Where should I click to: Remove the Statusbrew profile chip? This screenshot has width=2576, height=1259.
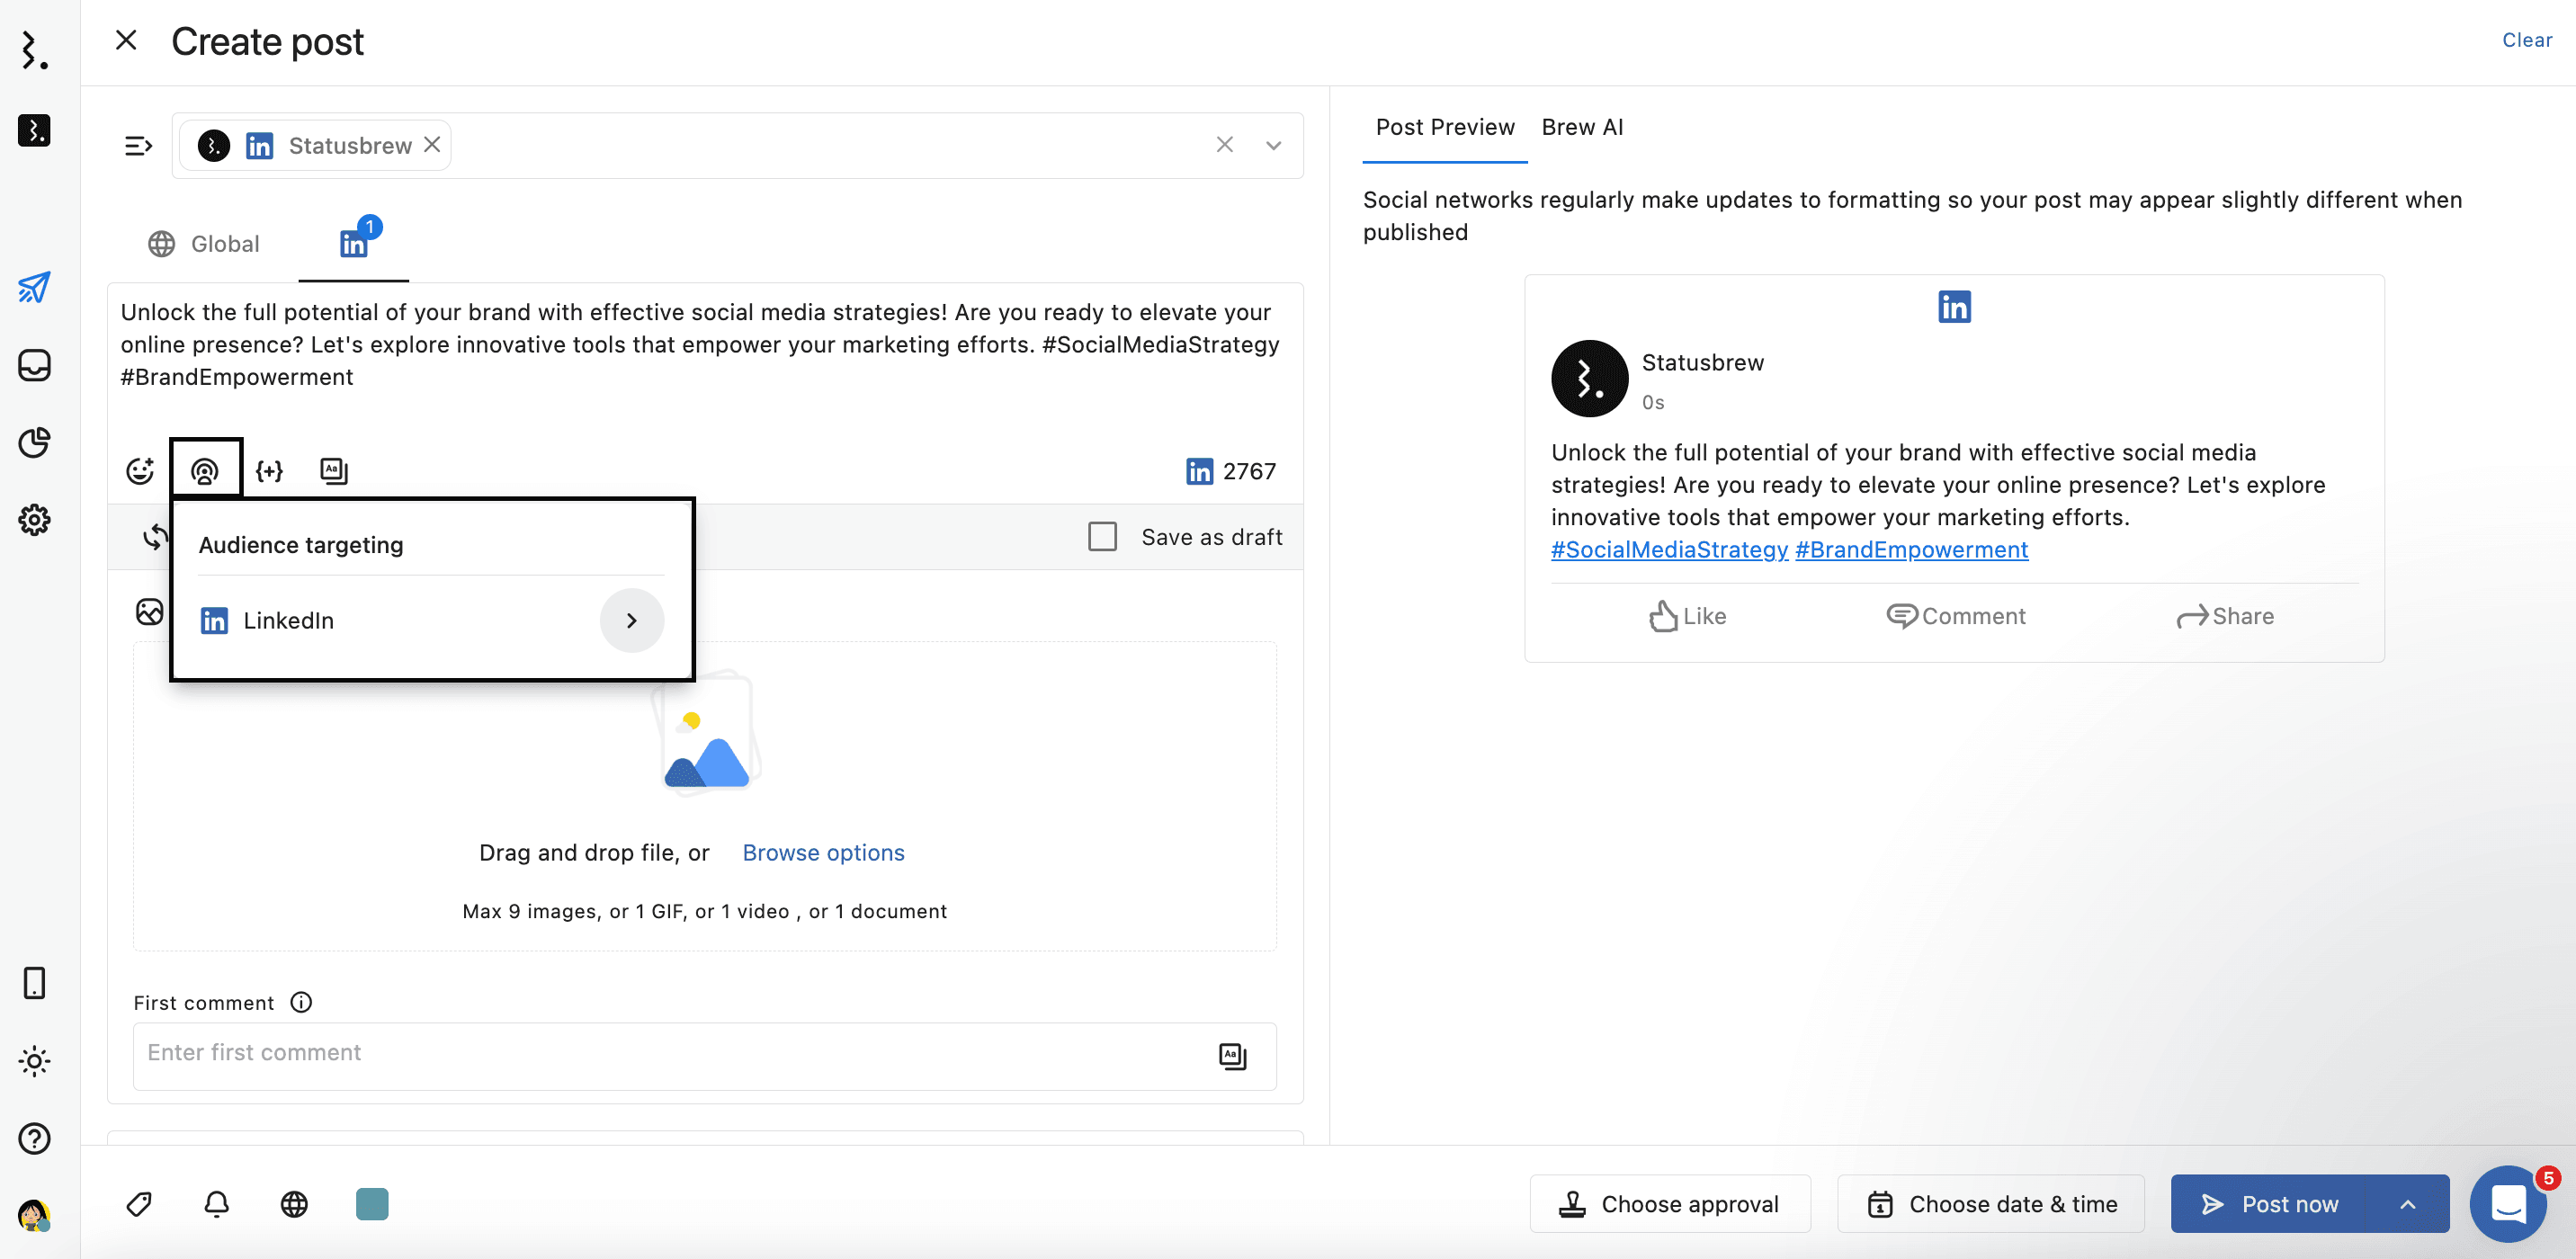pyautogui.click(x=432, y=145)
